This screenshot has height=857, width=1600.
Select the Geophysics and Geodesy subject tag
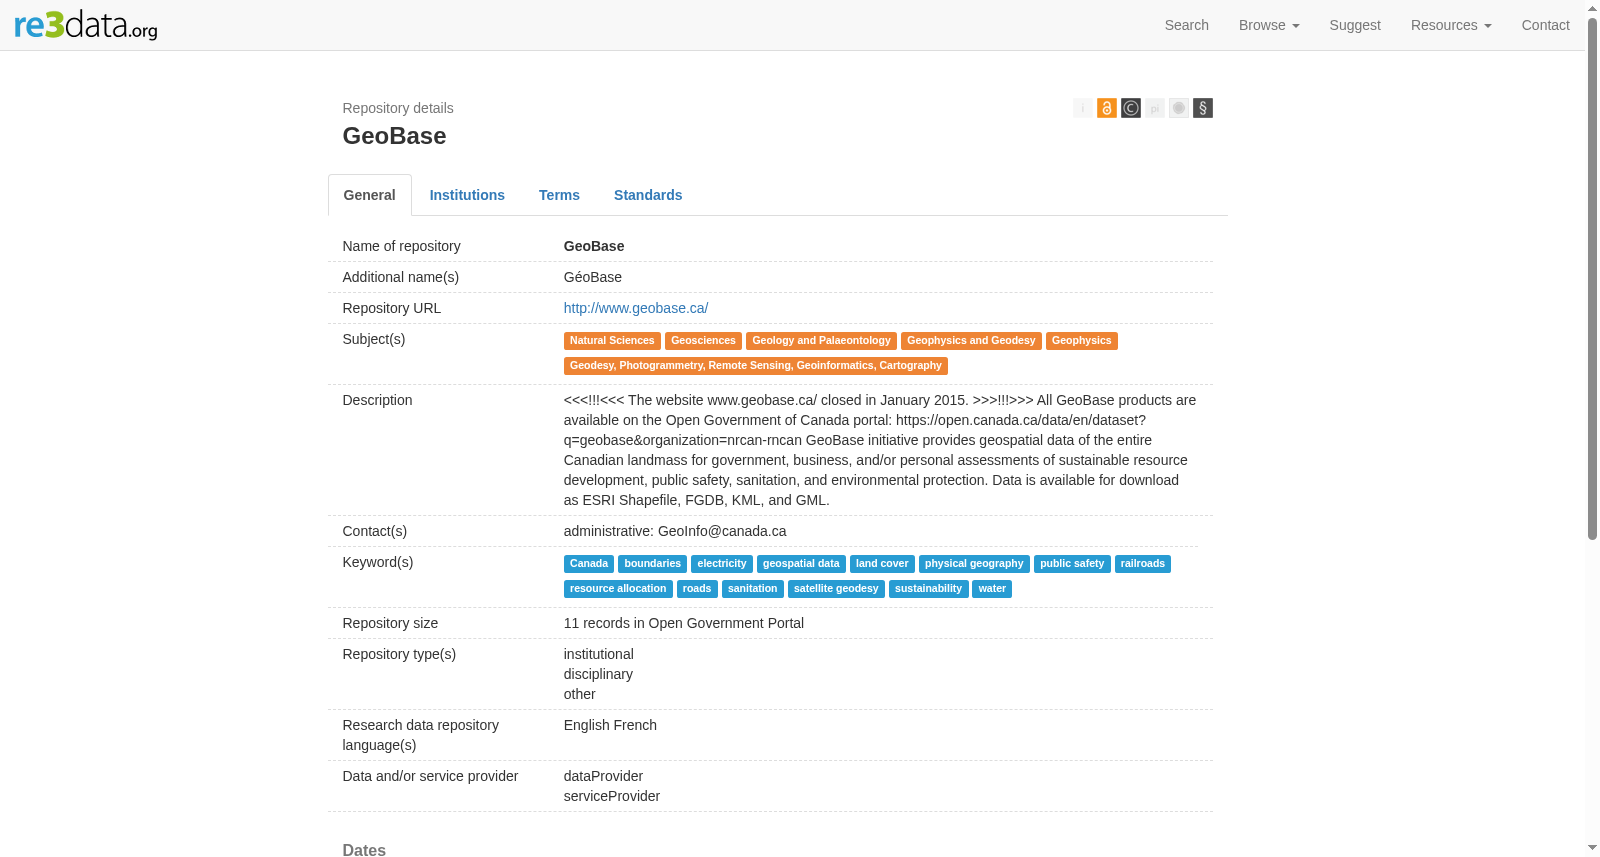[971, 341]
